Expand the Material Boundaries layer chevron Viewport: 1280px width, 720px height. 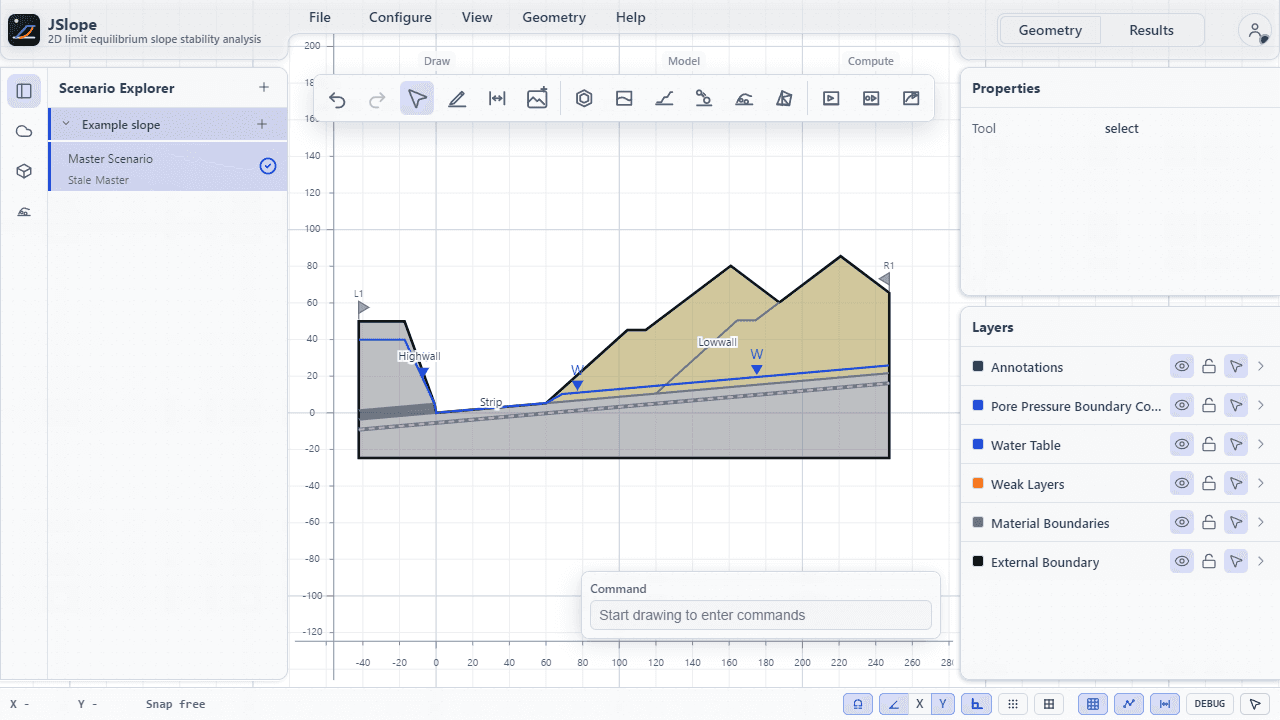1261,523
